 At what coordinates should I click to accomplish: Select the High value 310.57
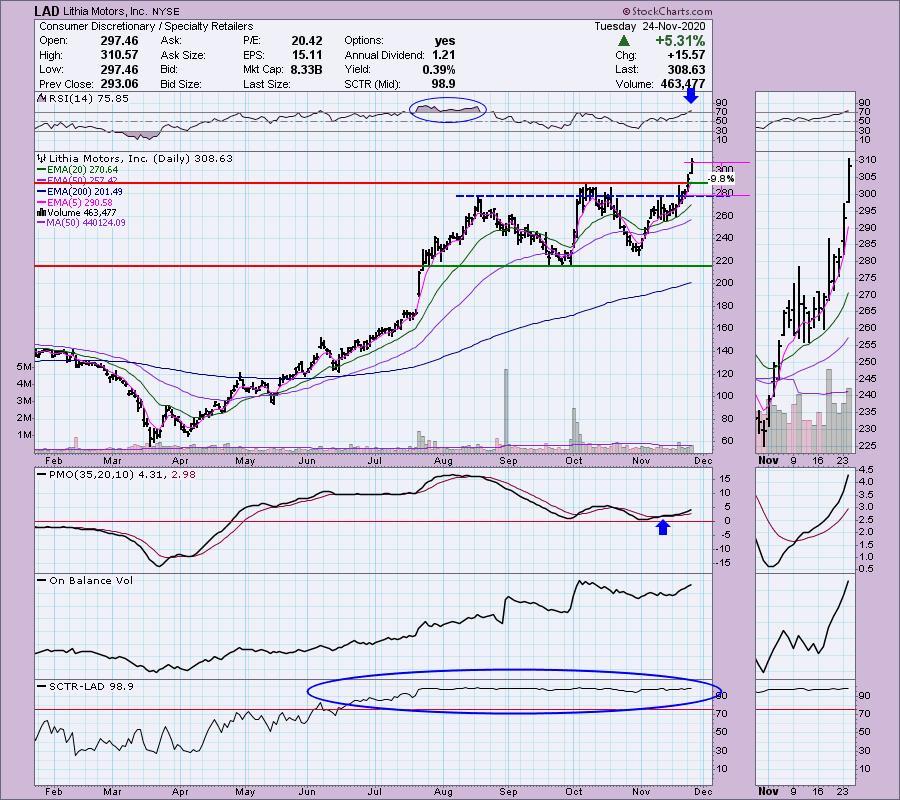pos(119,55)
